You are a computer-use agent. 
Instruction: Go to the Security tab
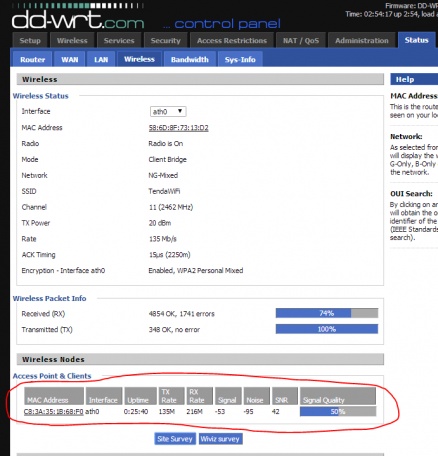point(165,40)
